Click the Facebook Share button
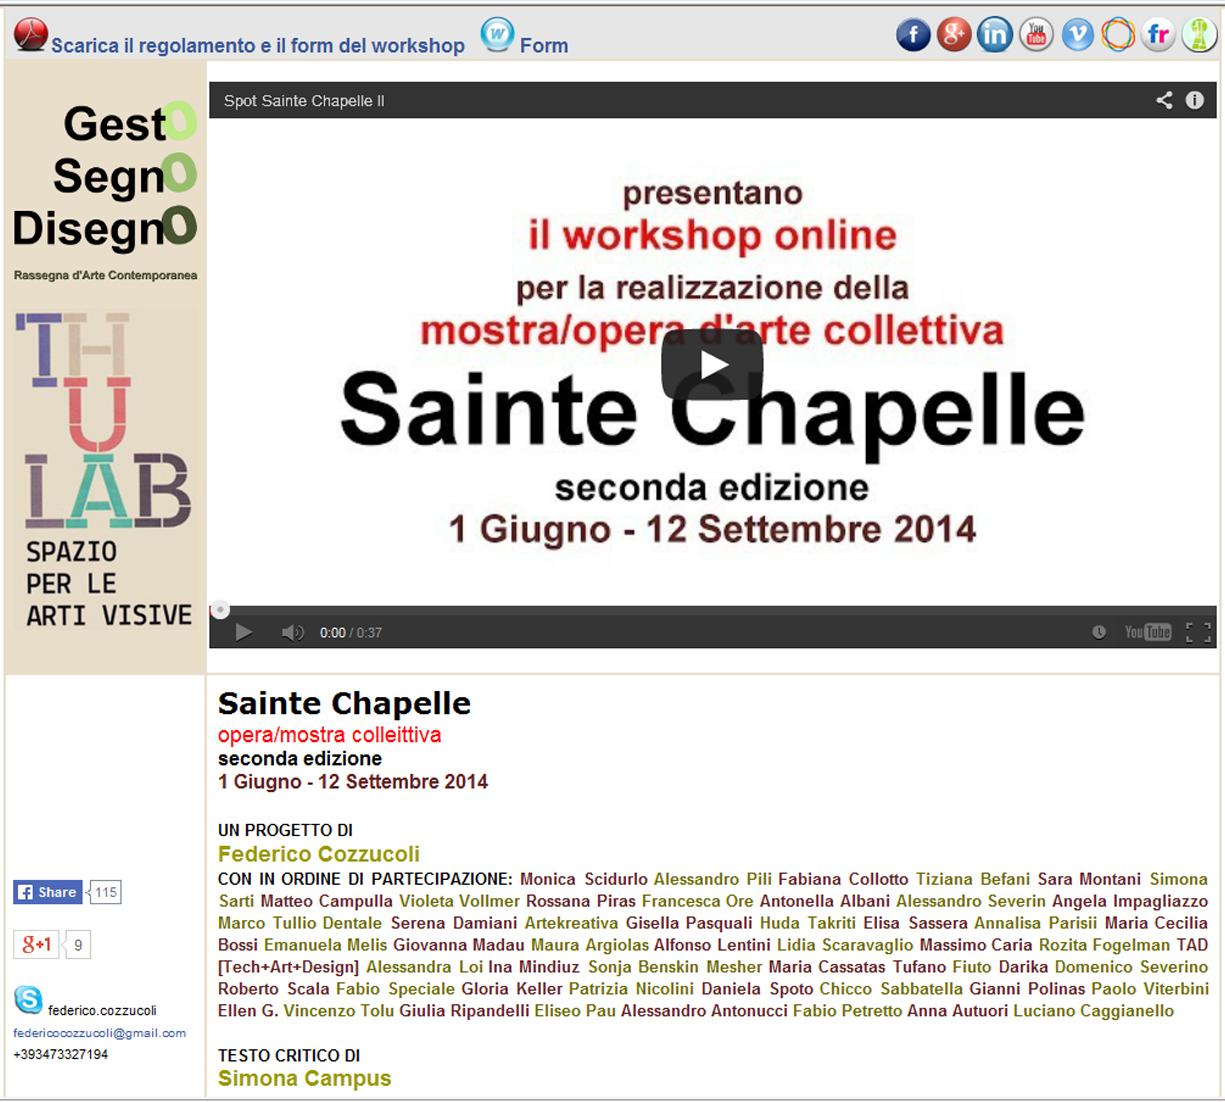 [x=47, y=892]
